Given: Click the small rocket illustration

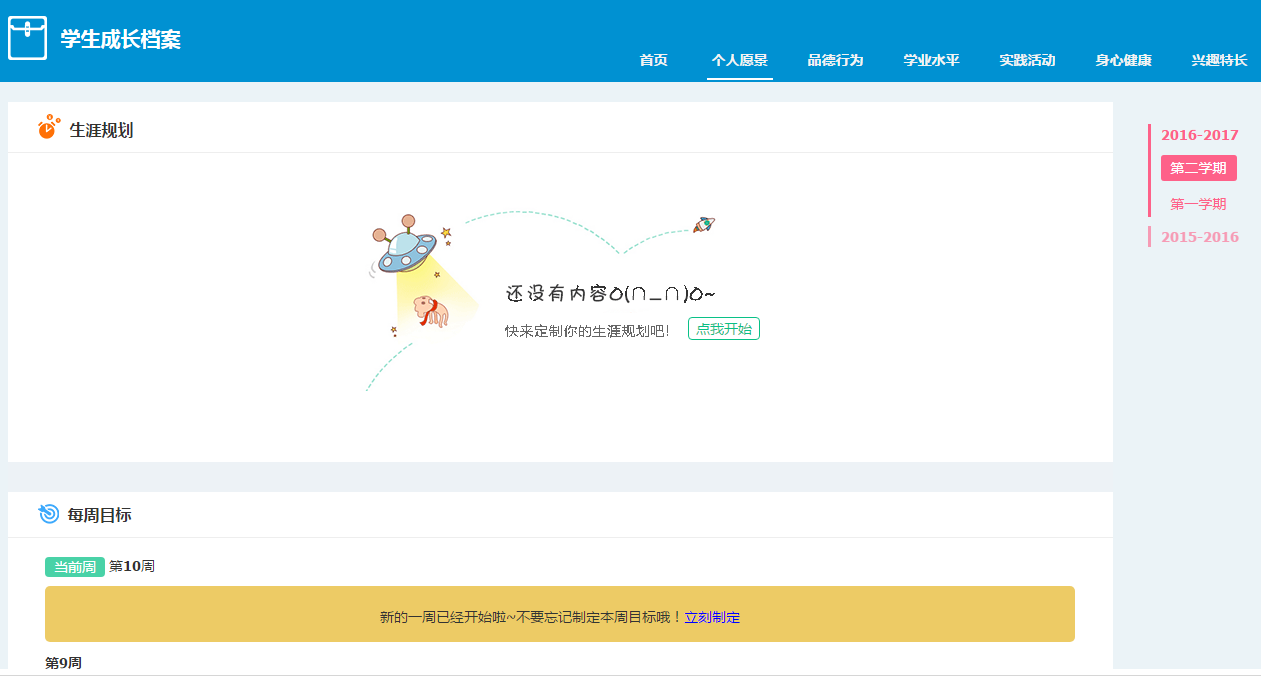Looking at the screenshot, I should (704, 225).
